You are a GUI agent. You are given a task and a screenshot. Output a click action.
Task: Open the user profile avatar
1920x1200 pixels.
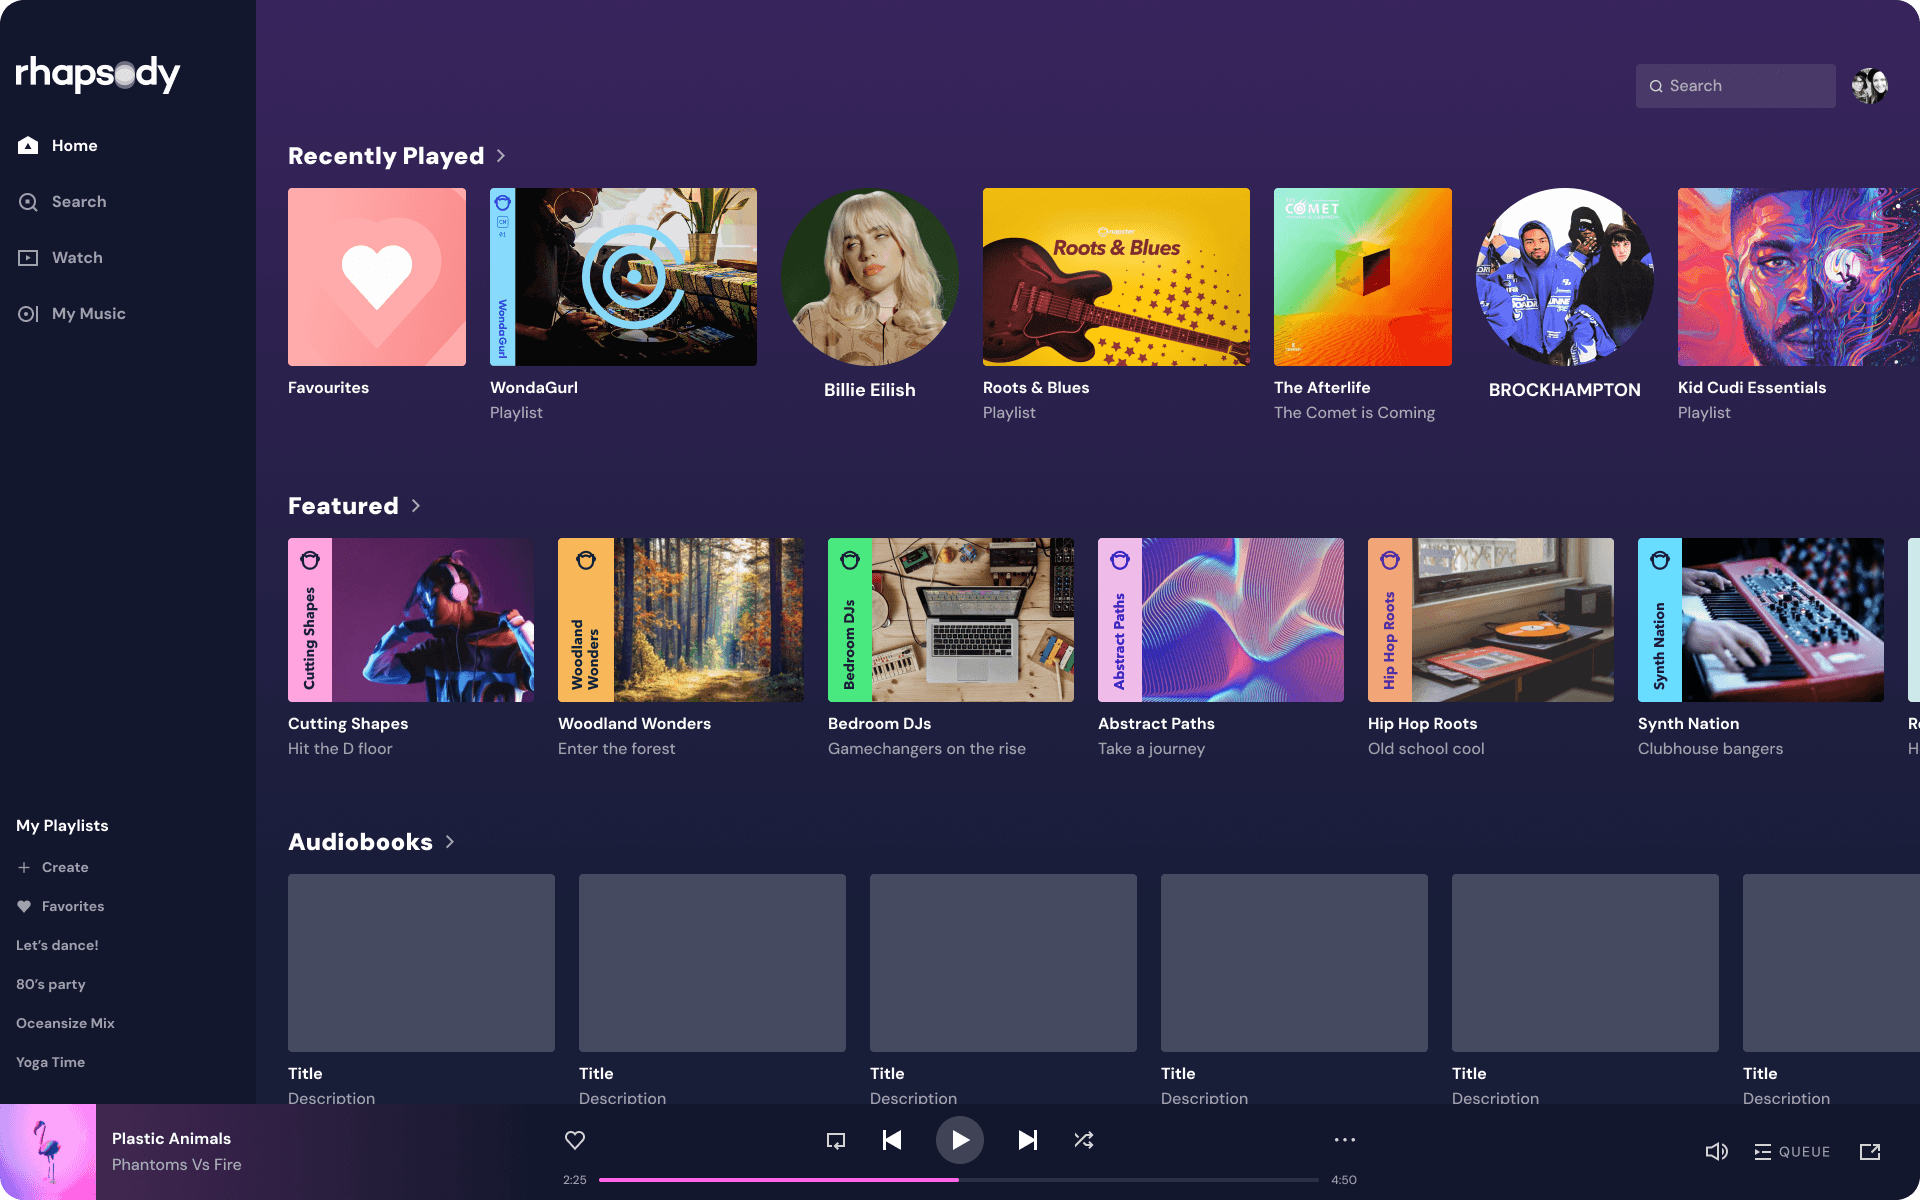point(1869,86)
